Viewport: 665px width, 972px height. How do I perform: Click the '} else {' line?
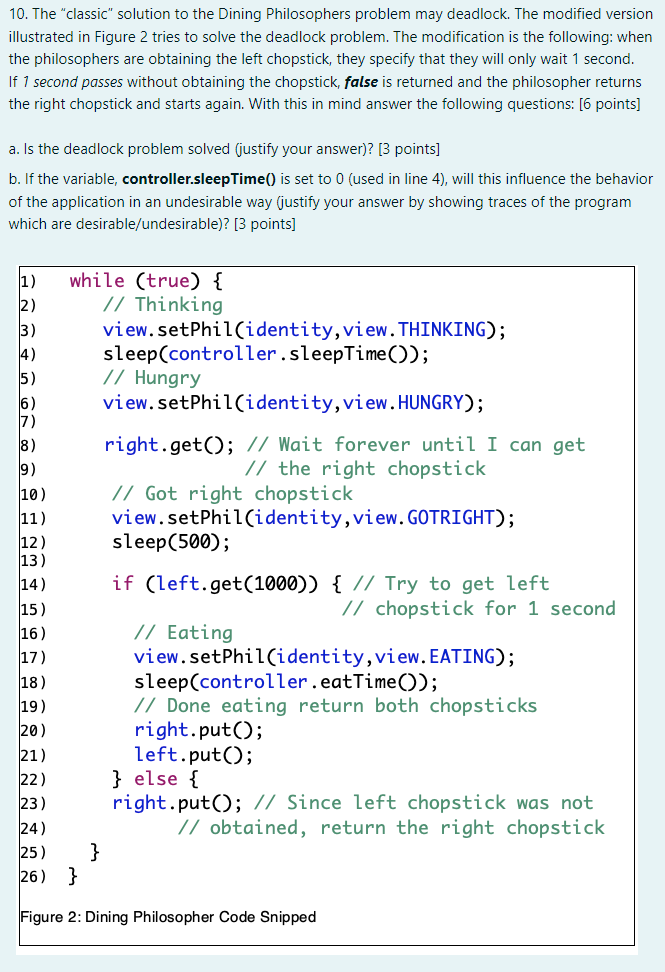tap(156, 779)
